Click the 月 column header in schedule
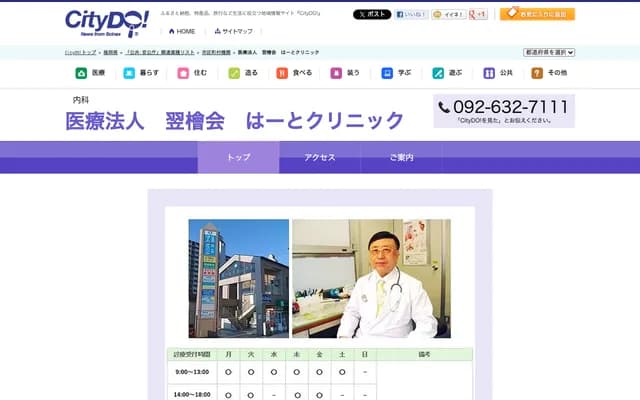 [x=229, y=354]
